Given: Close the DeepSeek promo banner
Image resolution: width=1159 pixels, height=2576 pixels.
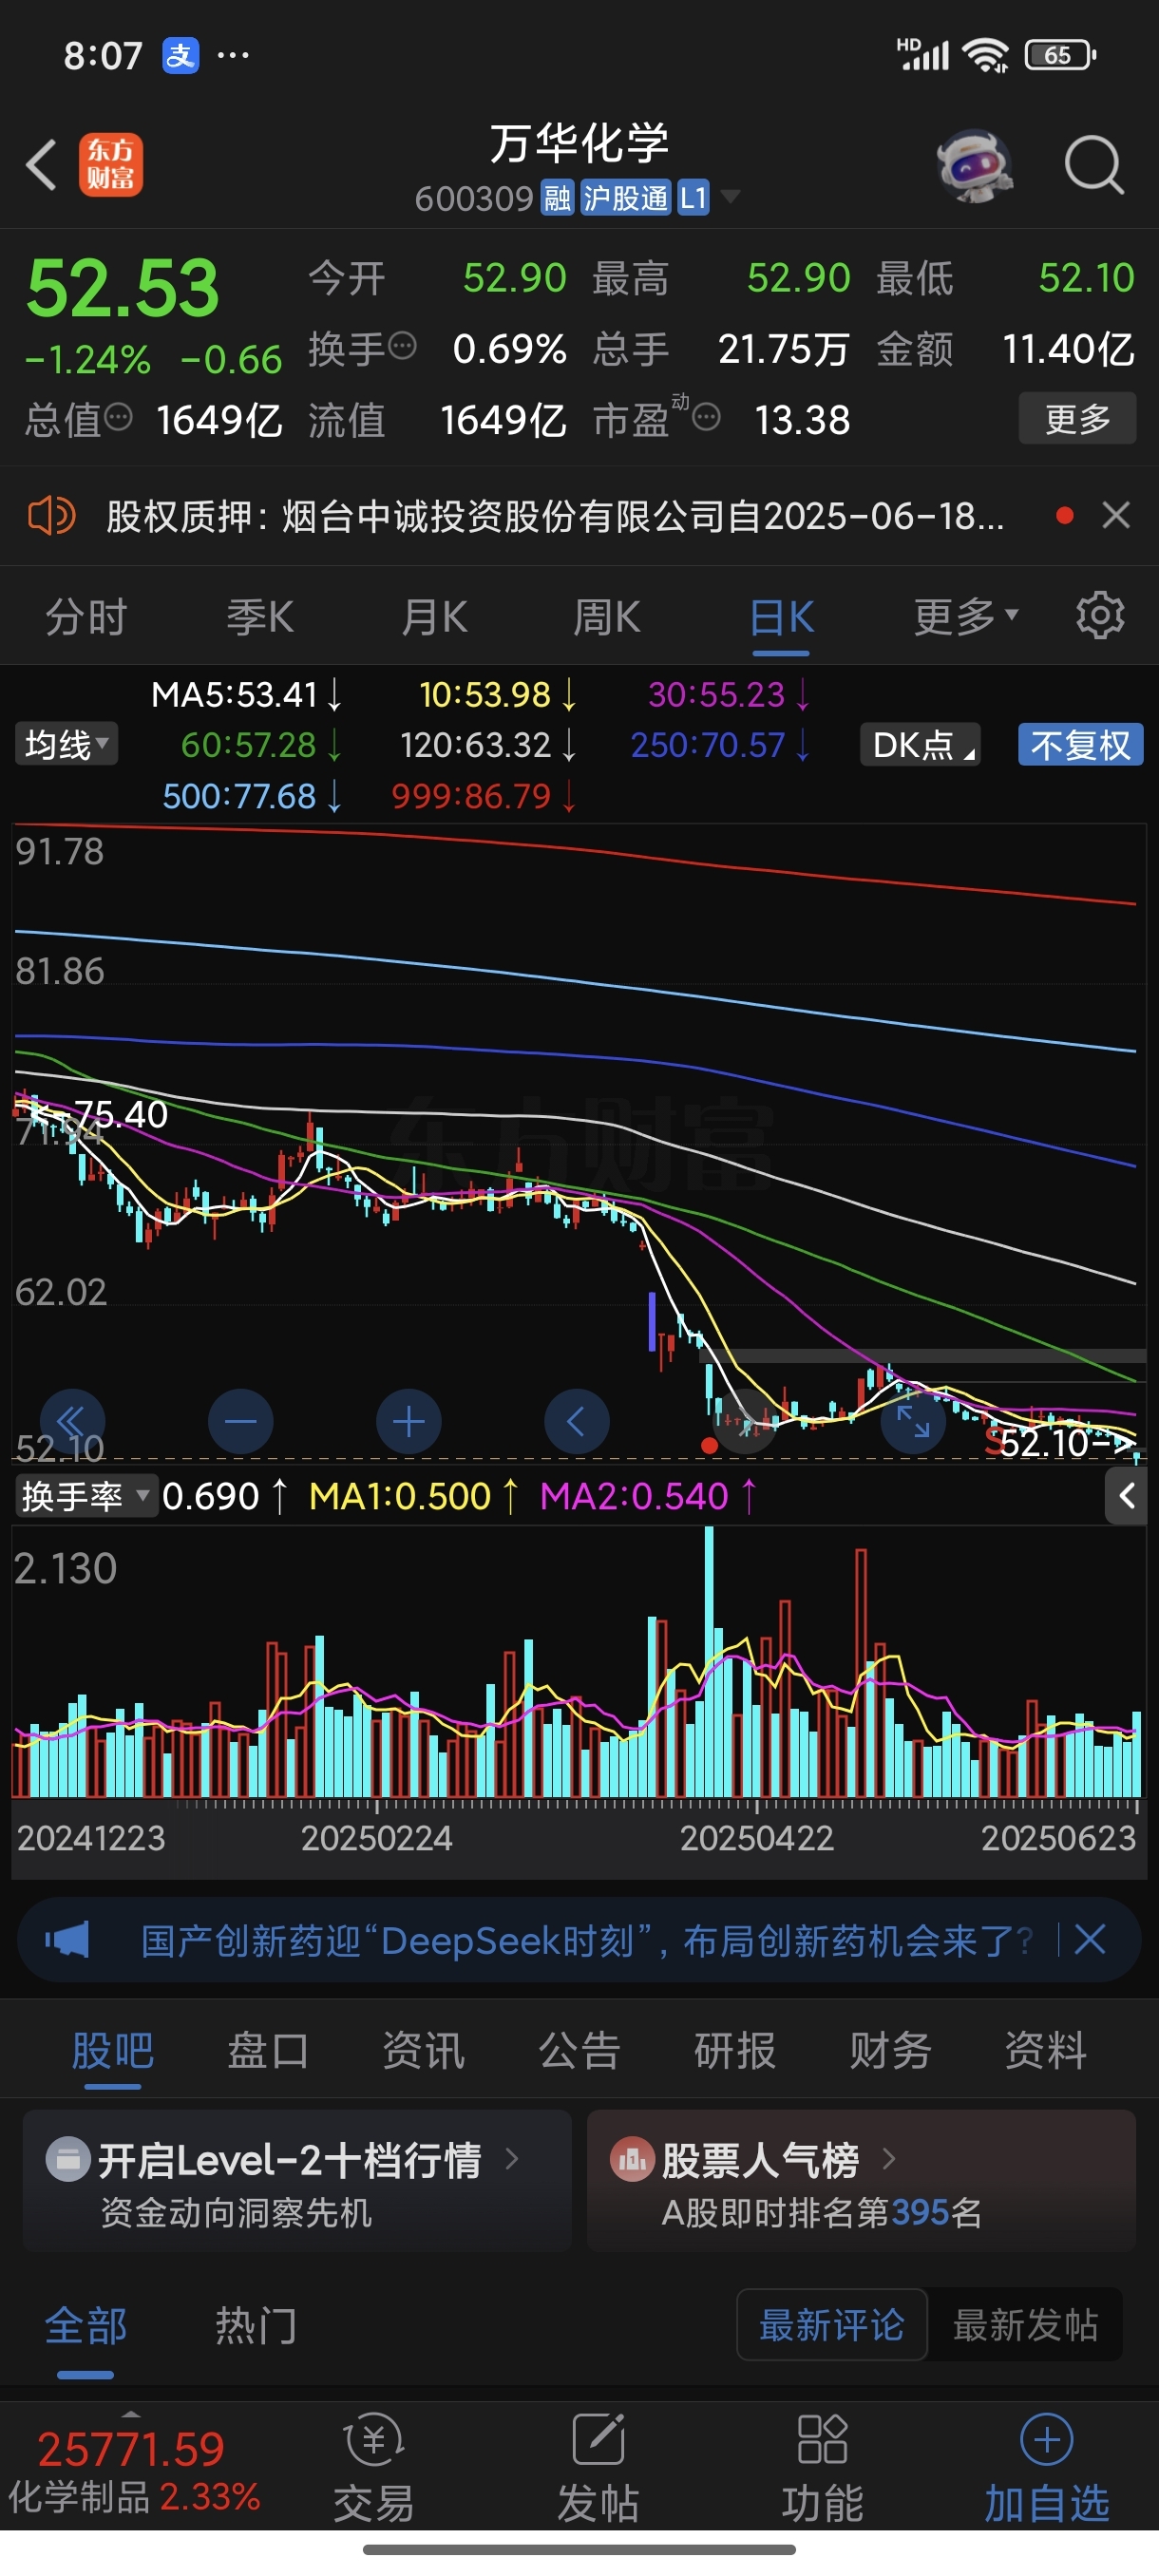Looking at the screenshot, I should pyautogui.click(x=1090, y=1941).
